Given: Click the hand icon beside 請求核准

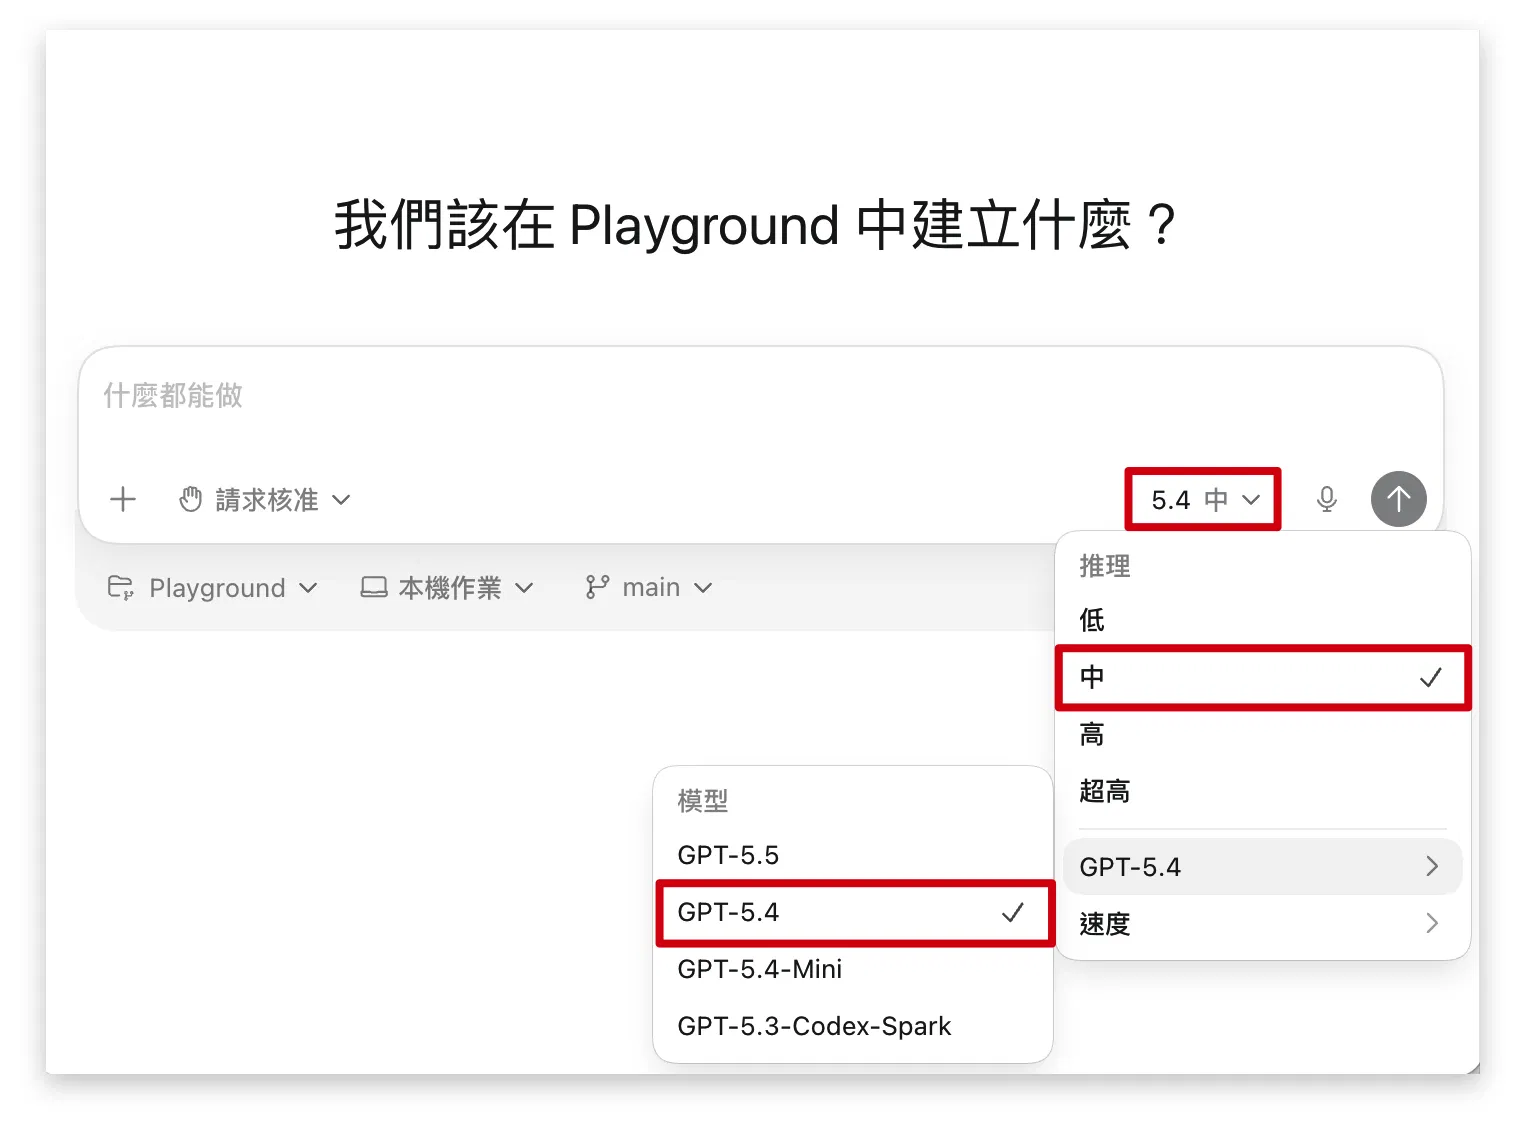Looking at the screenshot, I should coord(190,499).
